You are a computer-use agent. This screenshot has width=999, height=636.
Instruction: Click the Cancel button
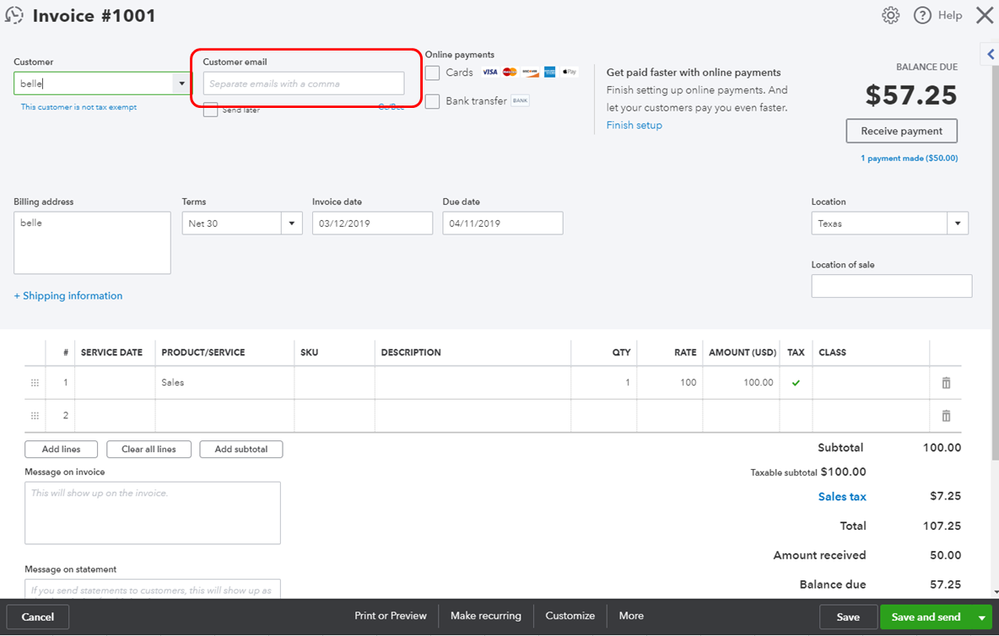38,617
